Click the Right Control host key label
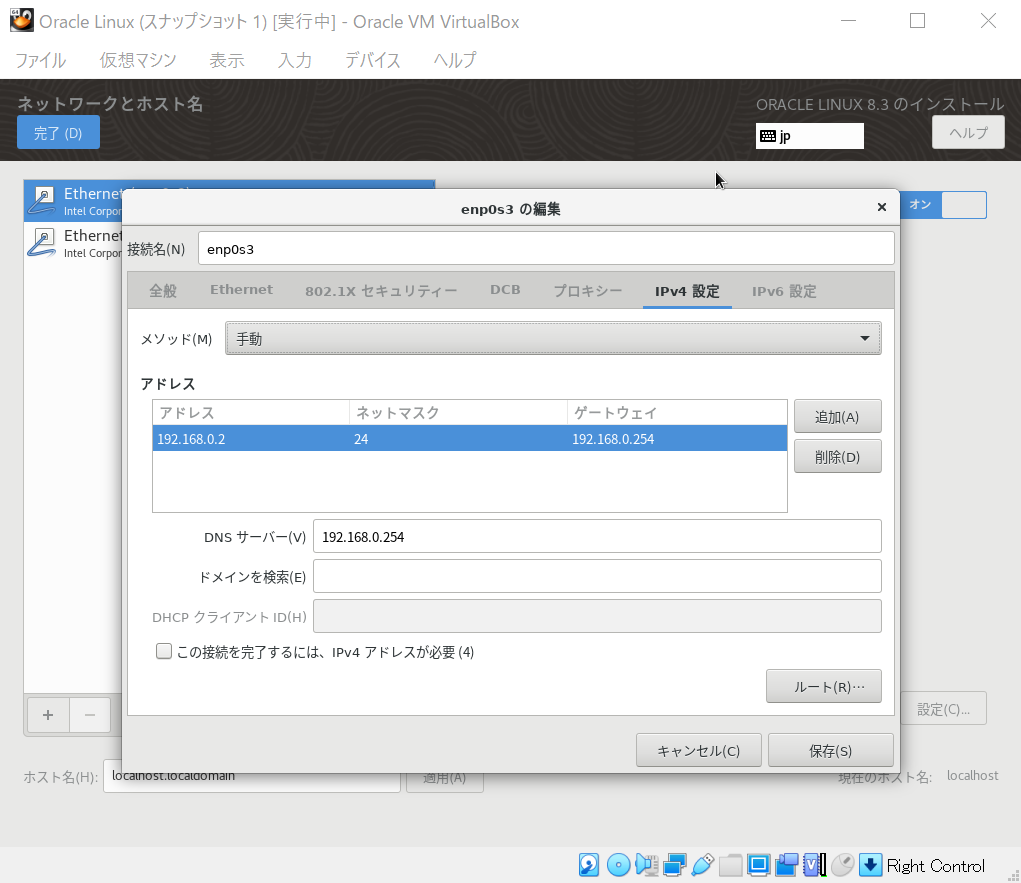Screen dimensions: 1021x883 pyautogui.click(x=936, y=865)
